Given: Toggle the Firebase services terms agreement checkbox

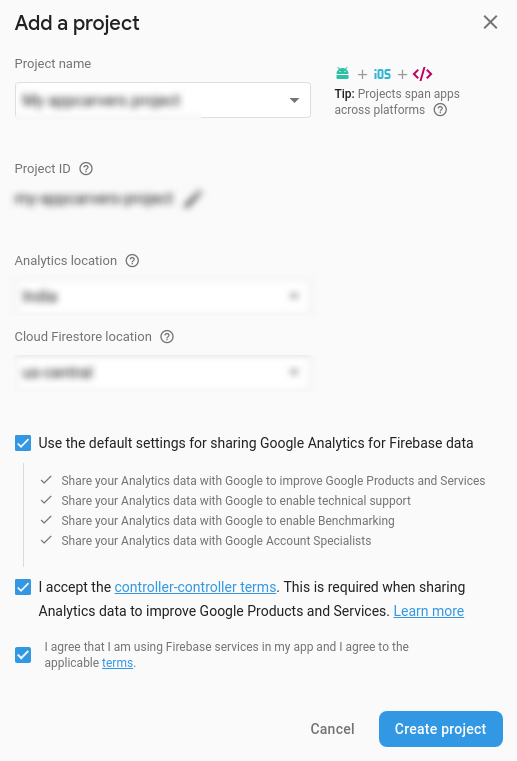Looking at the screenshot, I should (x=23, y=655).
